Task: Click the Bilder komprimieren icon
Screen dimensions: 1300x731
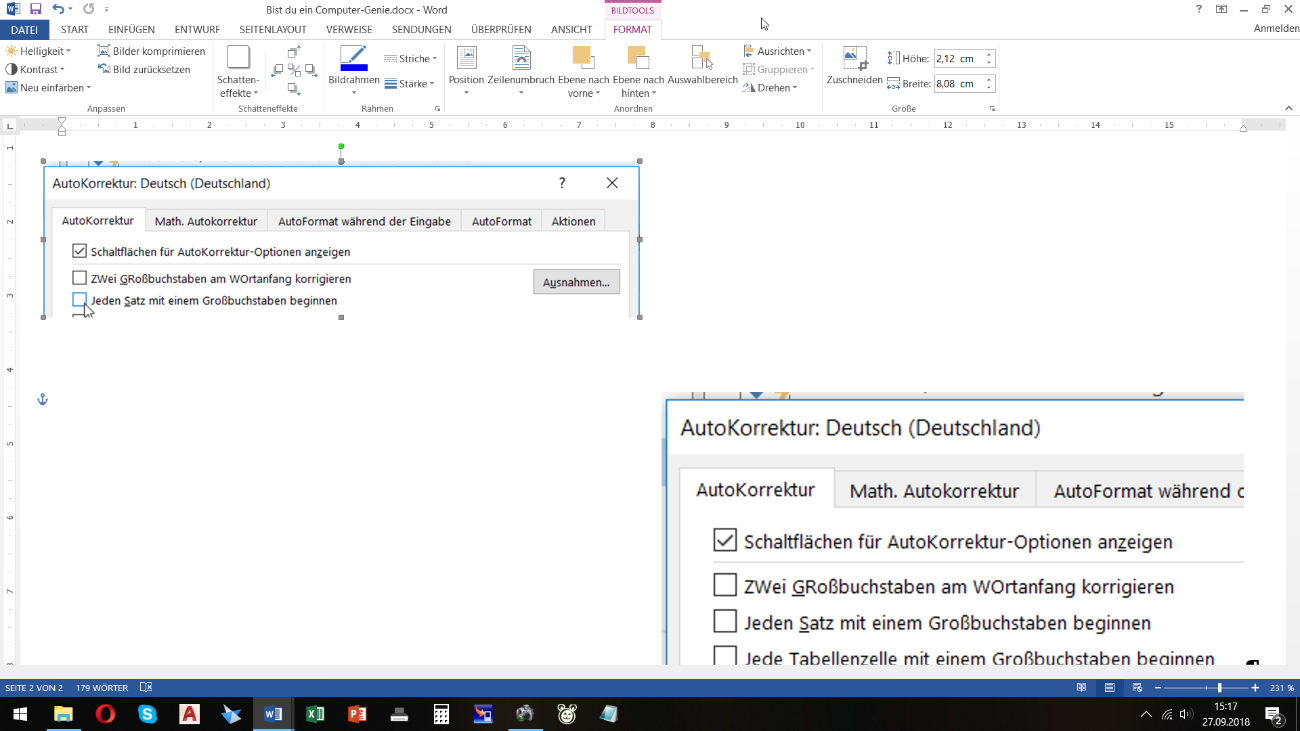Action: pos(104,51)
